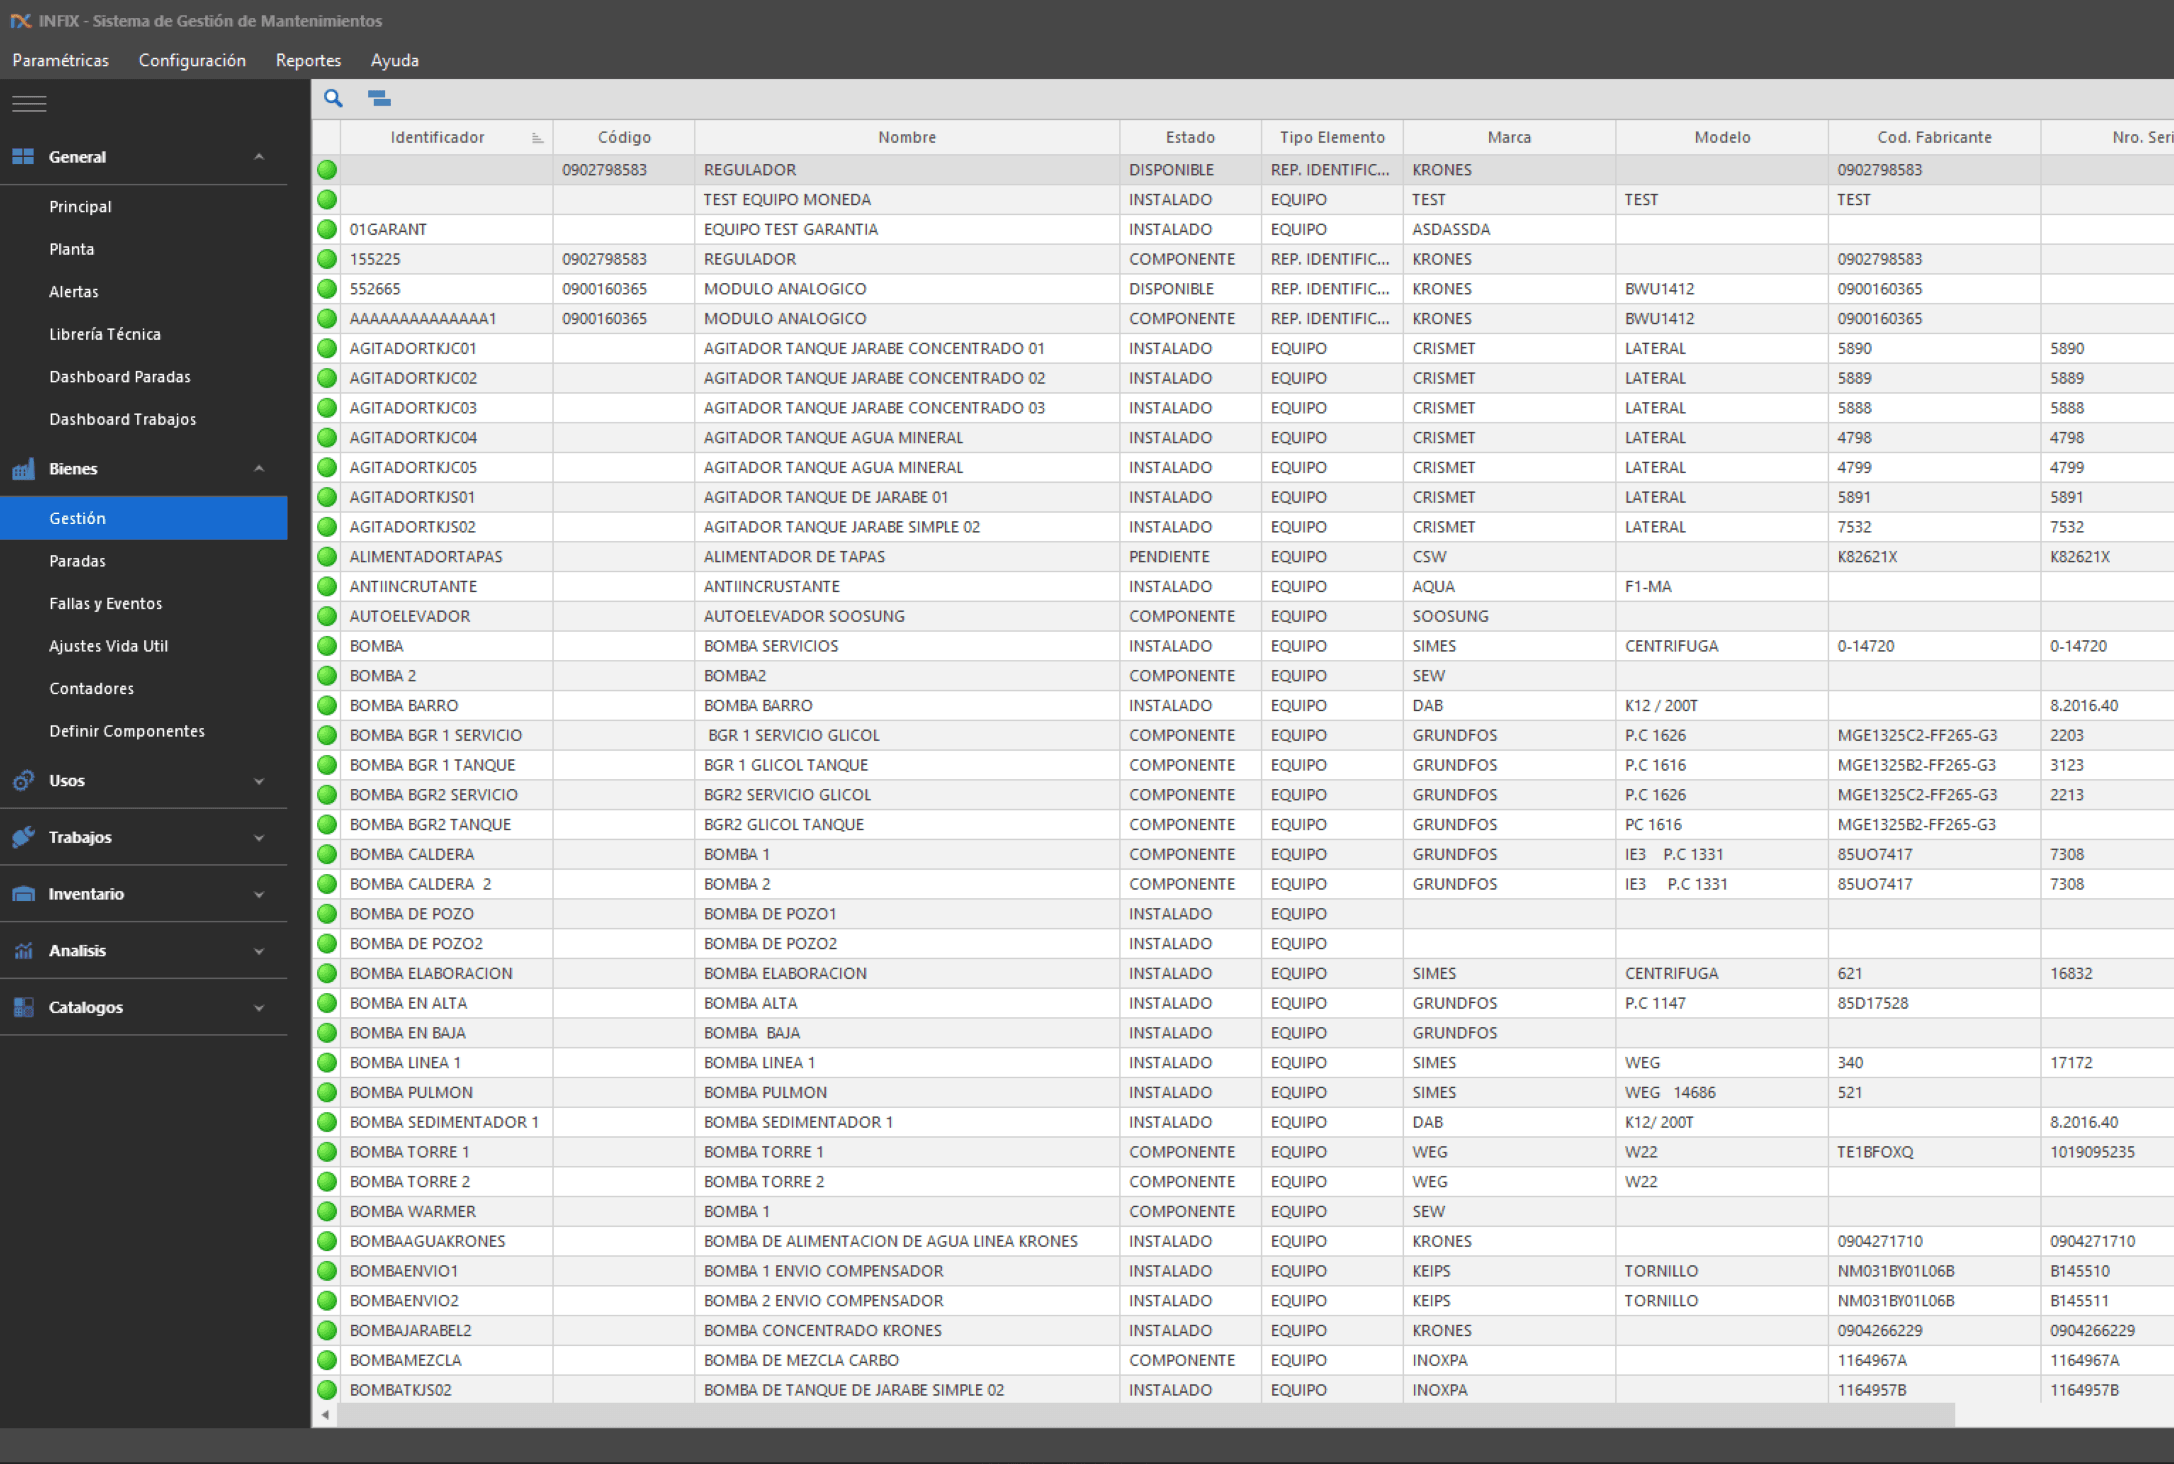2174x1464 pixels.
Task: Click the green status dot for AUTOELEVADOR
Action: [327, 616]
